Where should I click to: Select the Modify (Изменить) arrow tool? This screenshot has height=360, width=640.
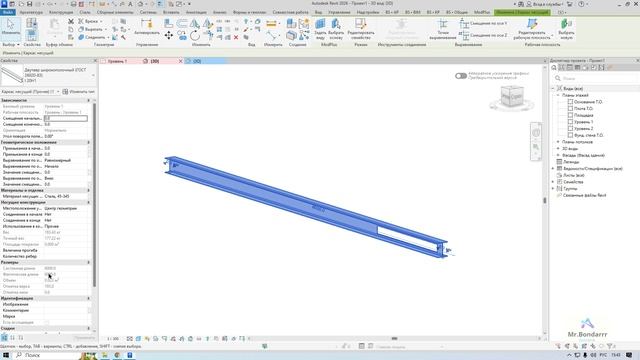click(x=11, y=27)
